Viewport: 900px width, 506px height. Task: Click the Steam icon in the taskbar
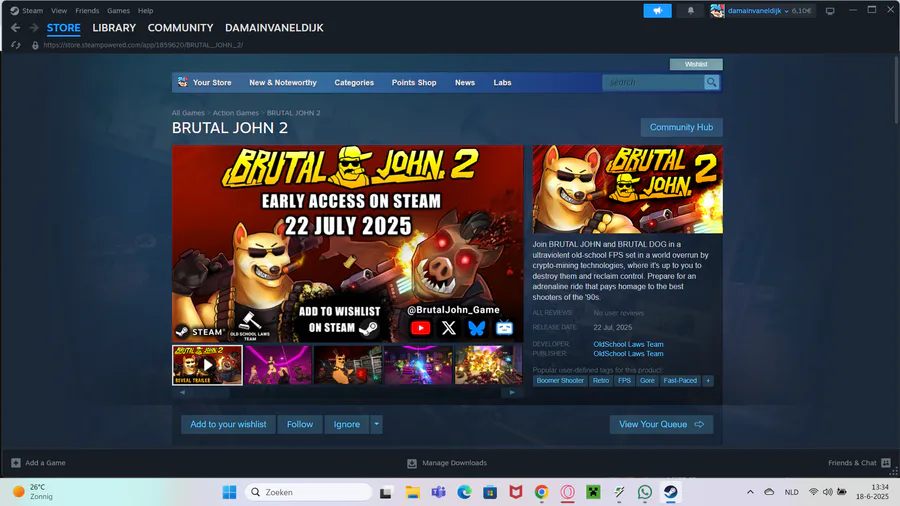pyautogui.click(x=670, y=492)
